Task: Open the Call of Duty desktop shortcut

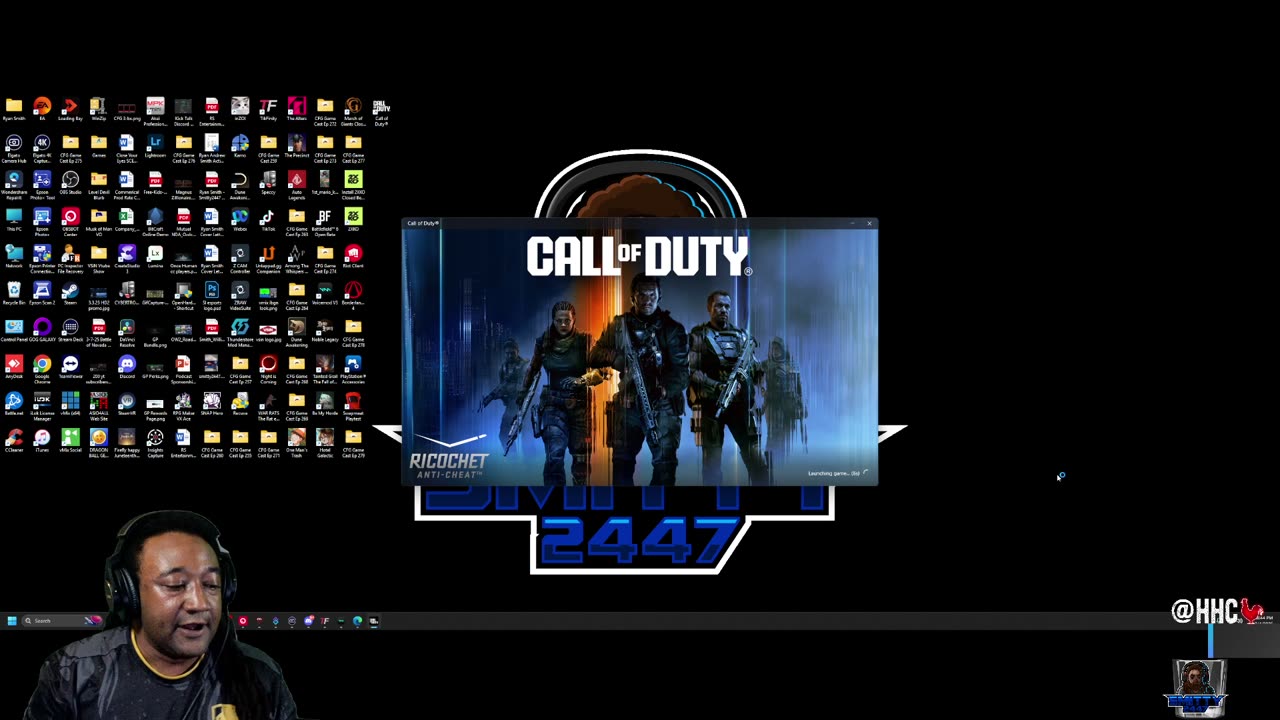Action: 381,112
